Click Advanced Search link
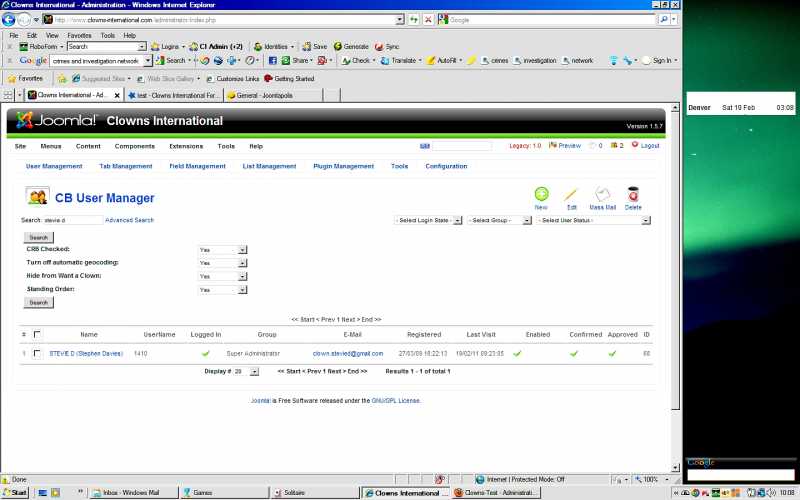Screen dimensions: 800x500 click(x=129, y=220)
